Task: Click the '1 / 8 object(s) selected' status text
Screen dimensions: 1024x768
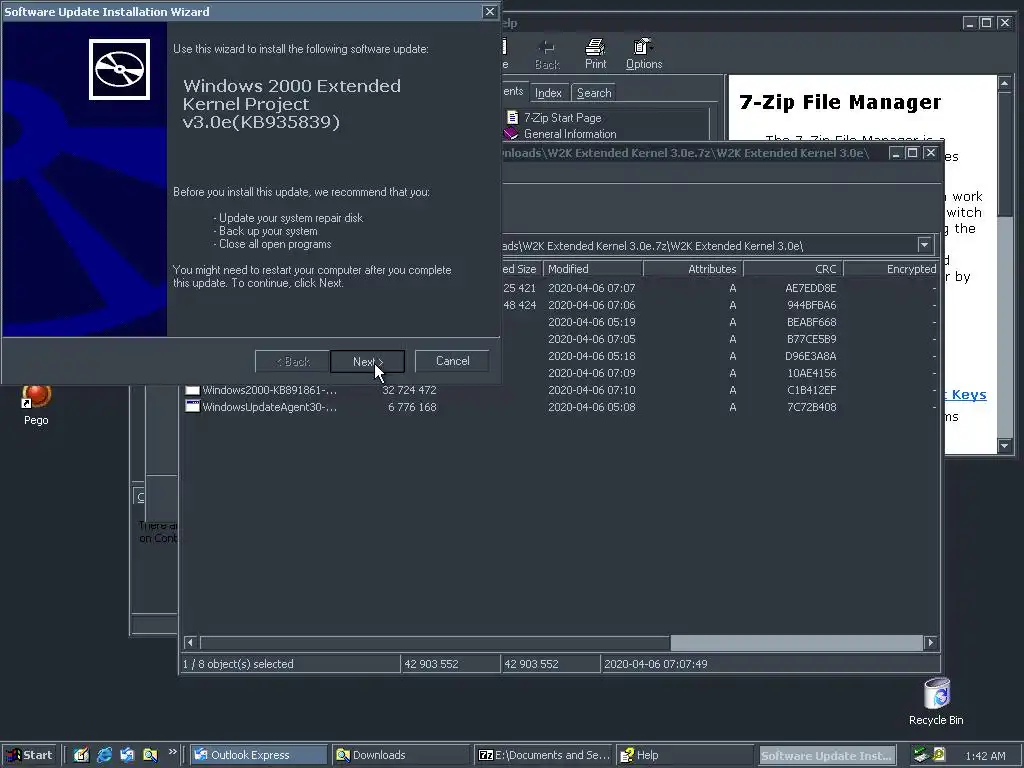Action: click(x=238, y=664)
